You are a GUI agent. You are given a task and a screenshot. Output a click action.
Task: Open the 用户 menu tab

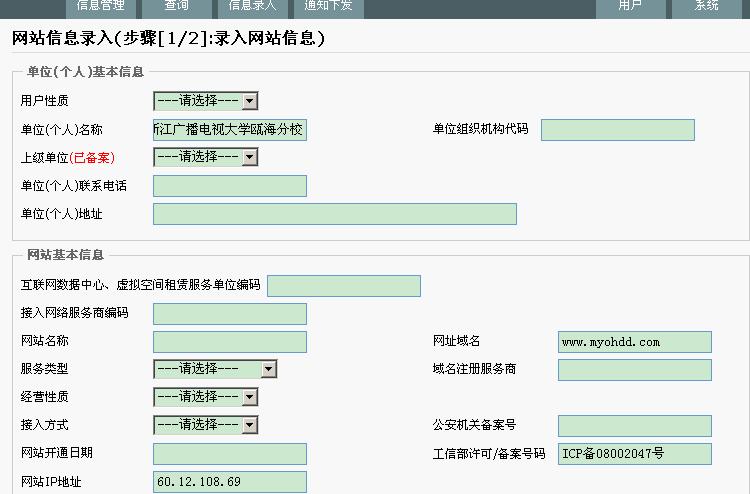tap(630, 6)
